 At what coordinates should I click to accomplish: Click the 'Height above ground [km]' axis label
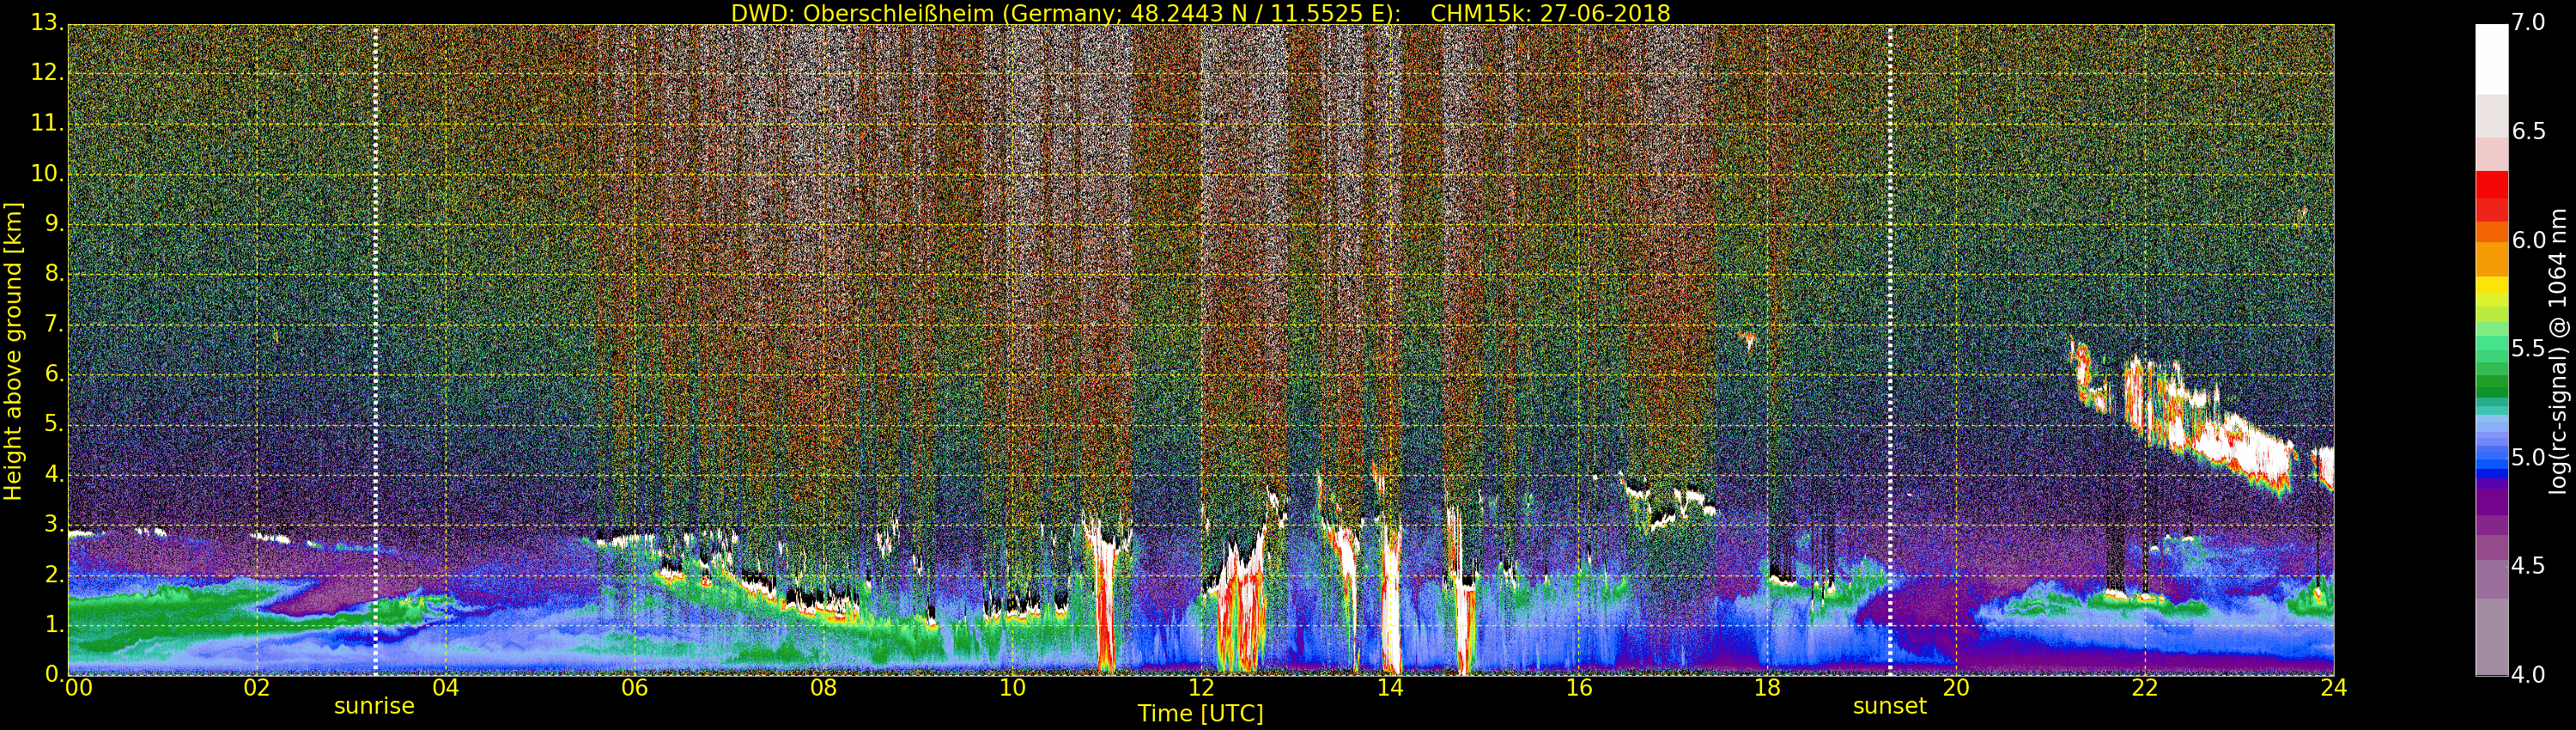click(13, 351)
